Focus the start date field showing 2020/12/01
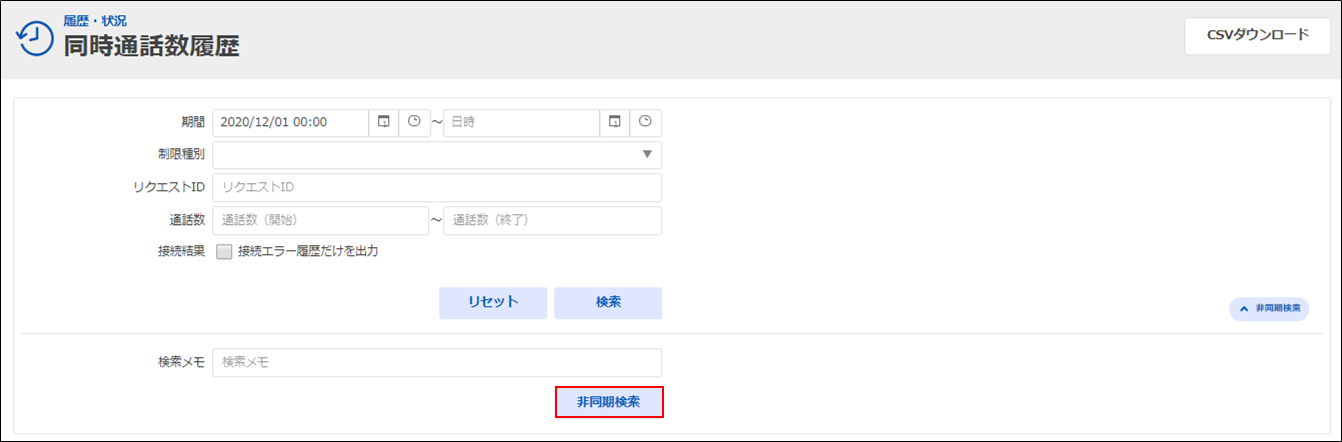The height and width of the screenshot is (442, 1342). tap(290, 122)
